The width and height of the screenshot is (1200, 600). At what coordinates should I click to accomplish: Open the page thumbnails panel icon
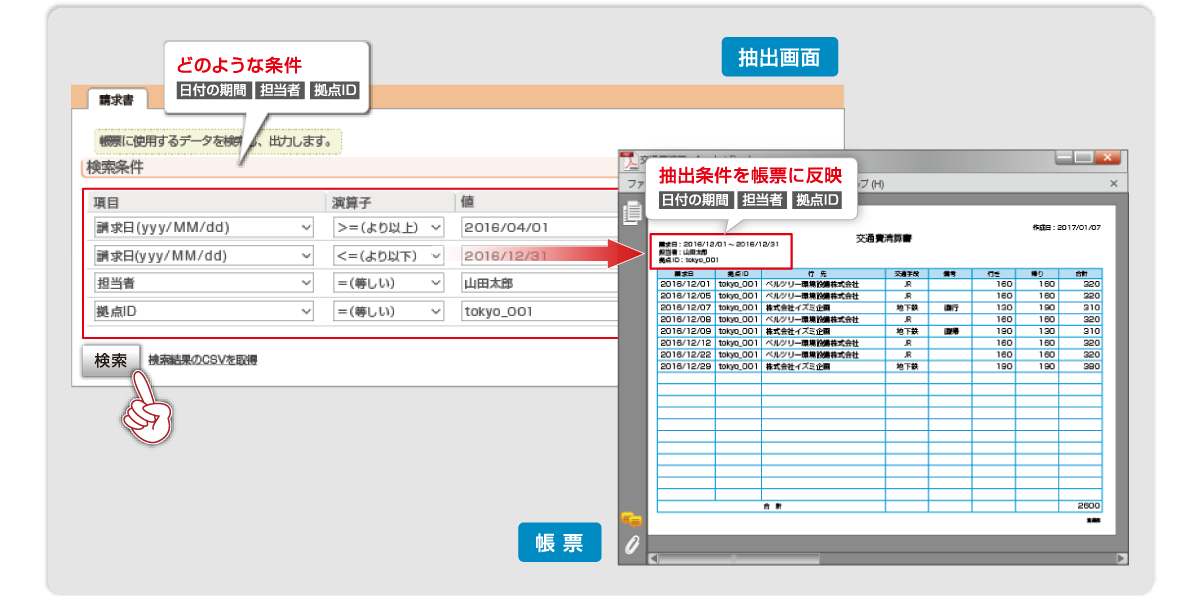click(x=631, y=212)
